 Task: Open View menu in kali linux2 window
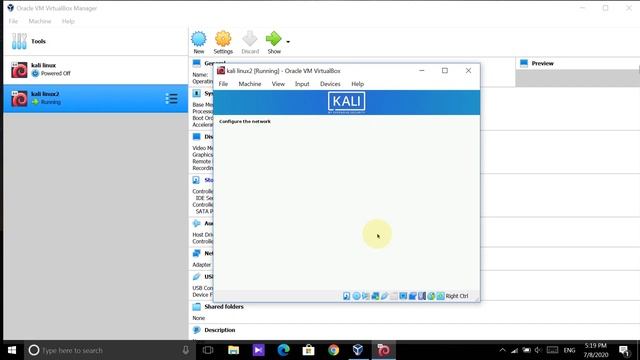278,84
